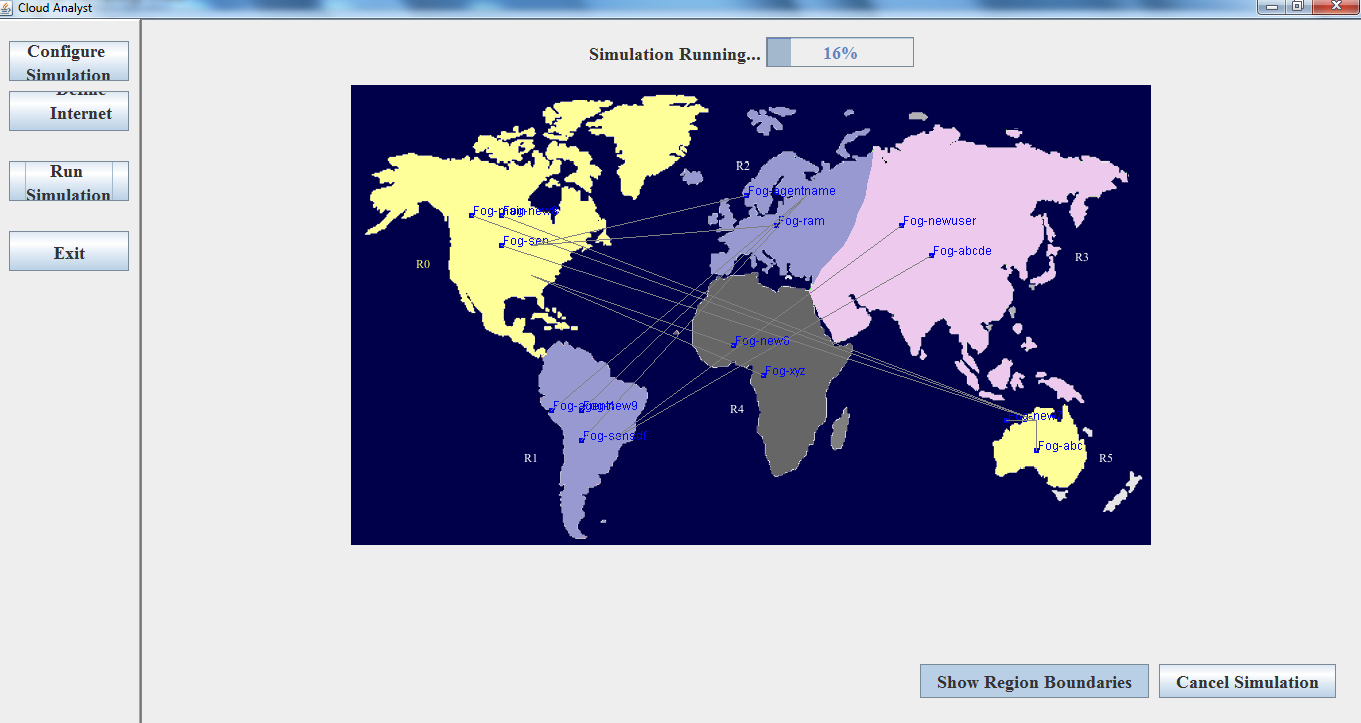Click the Configure Simulation button
This screenshot has height=723, width=1361.
pyautogui.click(x=69, y=61)
